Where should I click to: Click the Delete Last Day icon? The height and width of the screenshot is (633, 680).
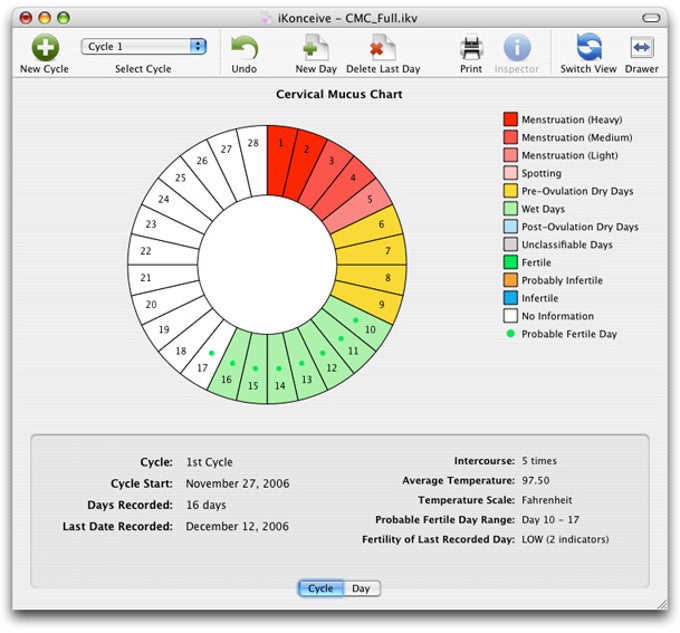(x=383, y=47)
